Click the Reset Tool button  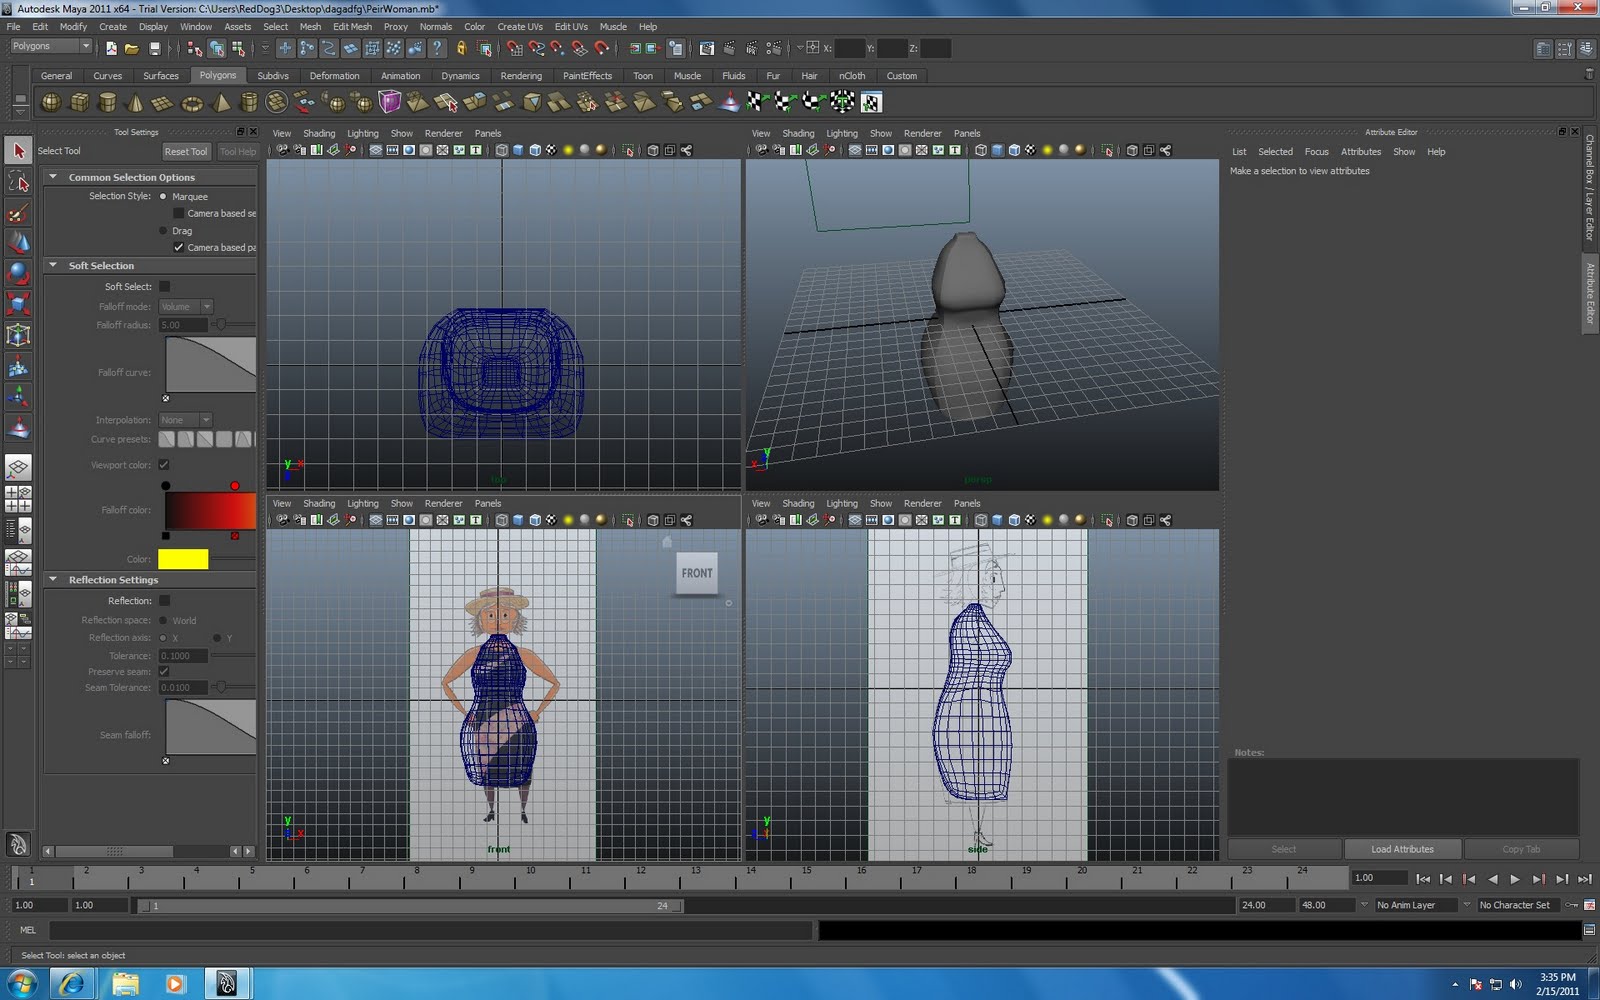click(186, 152)
